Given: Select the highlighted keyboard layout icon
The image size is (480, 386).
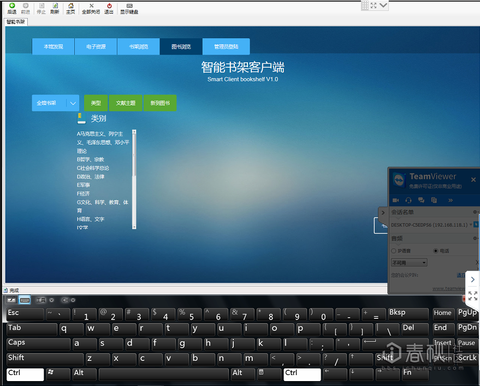Looking at the screenshot, I should pos(25,300).
